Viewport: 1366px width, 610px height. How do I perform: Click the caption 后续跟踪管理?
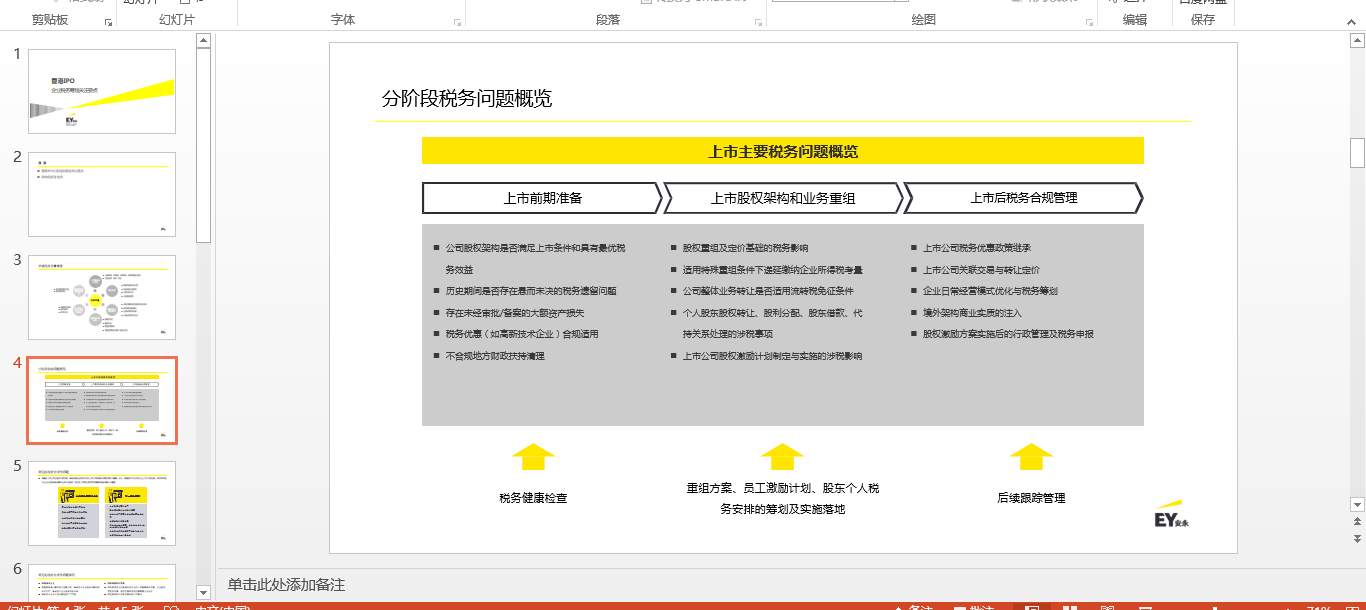[1031, 497]
